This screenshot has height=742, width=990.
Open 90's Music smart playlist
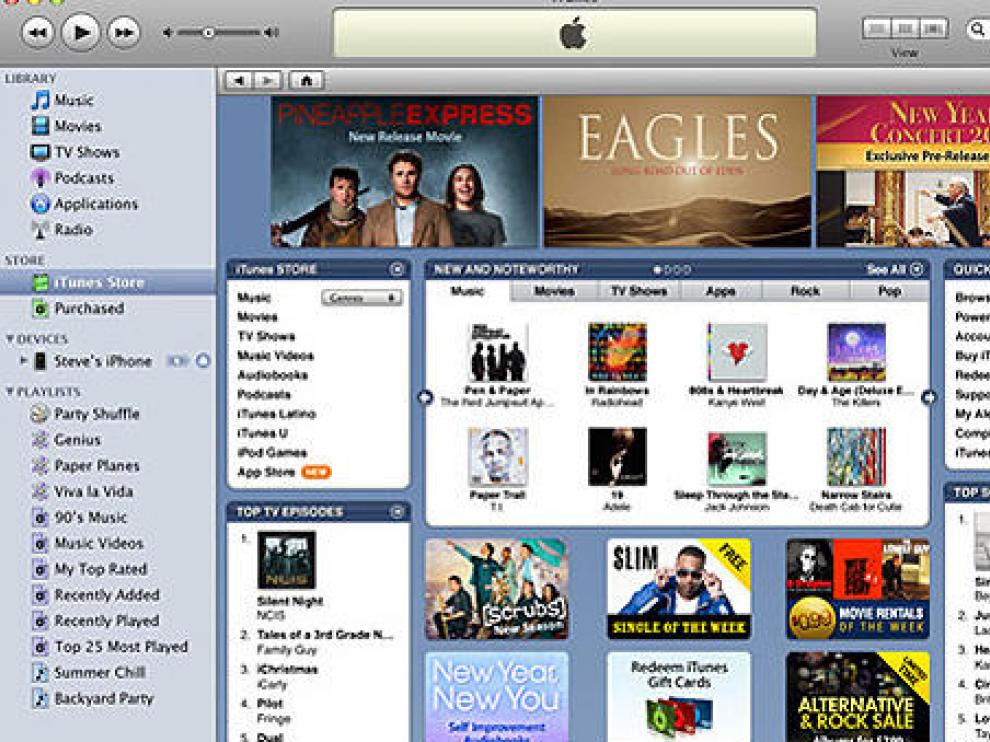coord(79,517)
